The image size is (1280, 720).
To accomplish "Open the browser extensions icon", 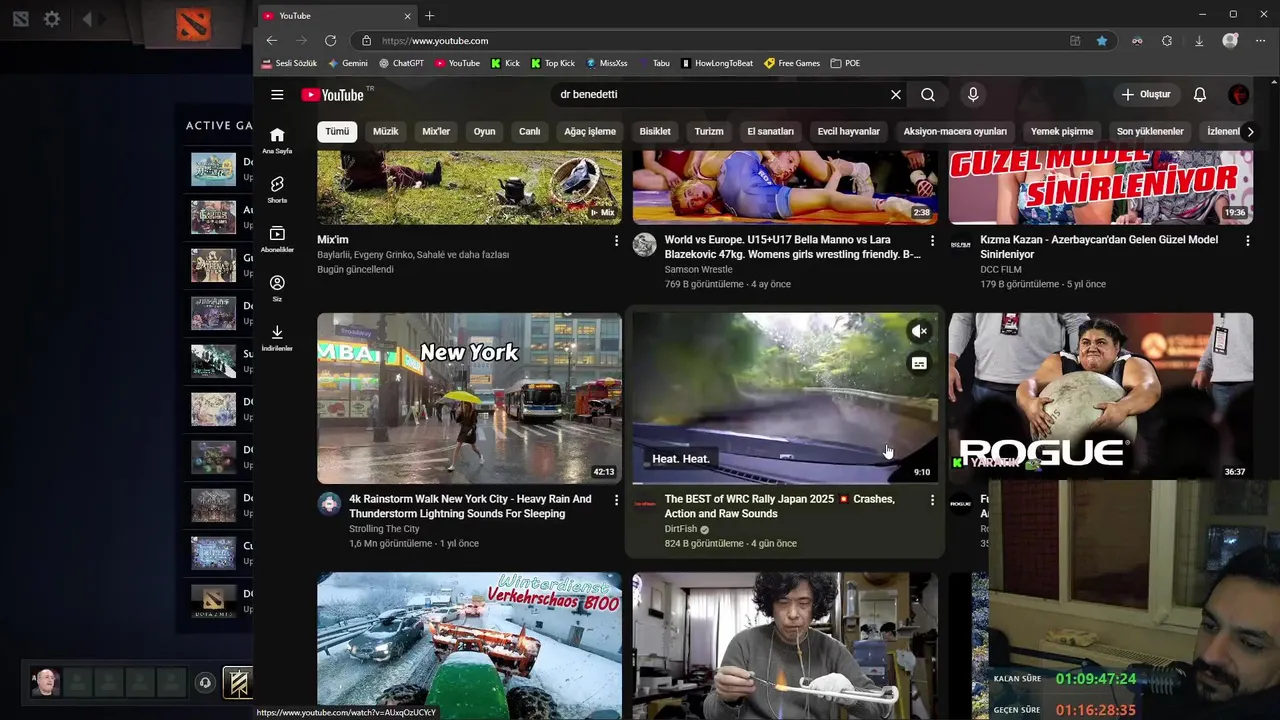I will (x=1167, y=41).
